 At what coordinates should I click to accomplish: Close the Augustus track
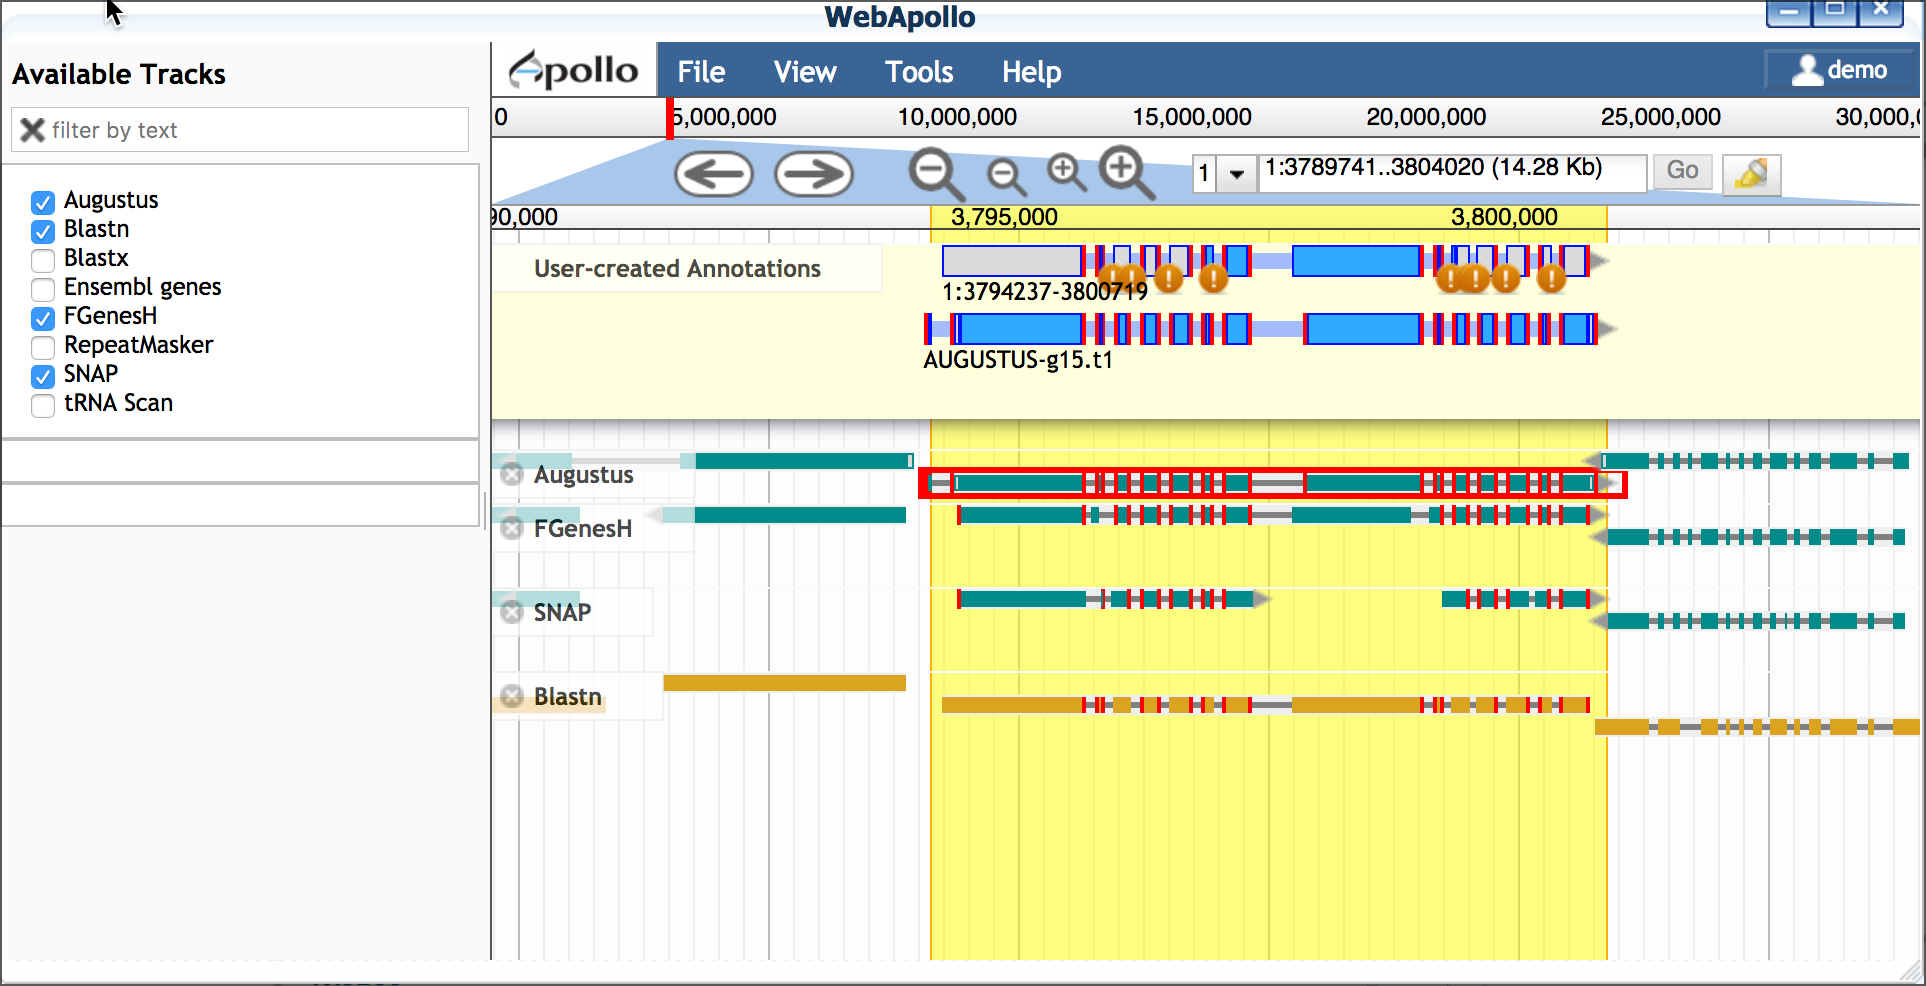point(512,474)
